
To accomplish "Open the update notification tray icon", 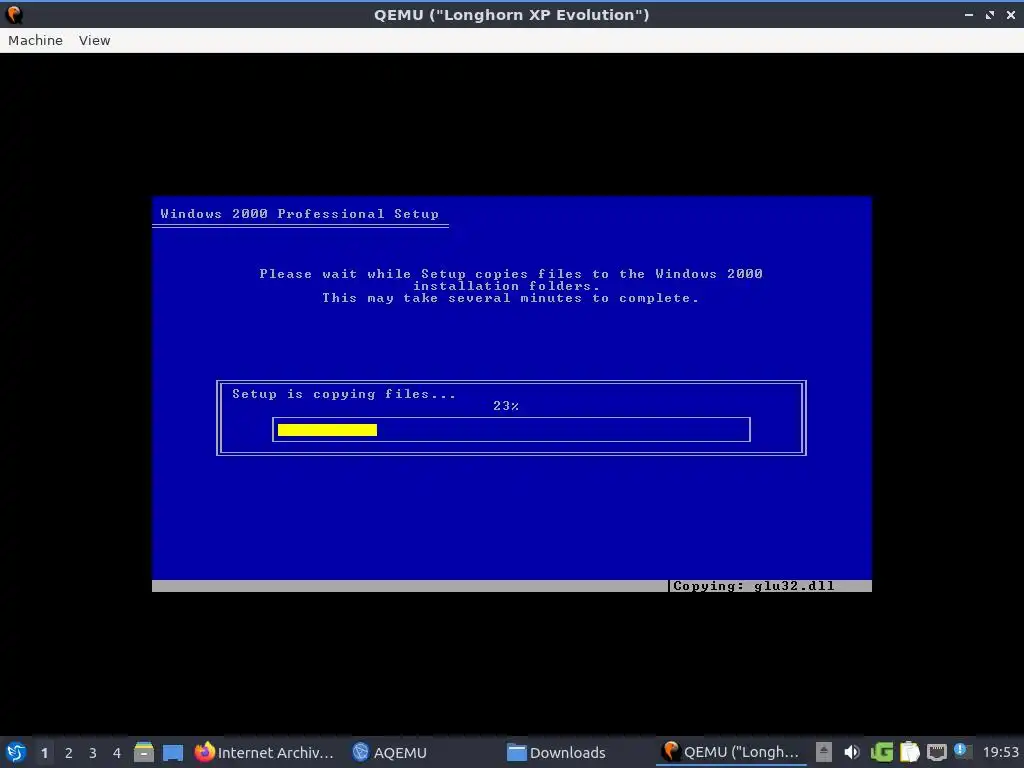I will 961,751.
